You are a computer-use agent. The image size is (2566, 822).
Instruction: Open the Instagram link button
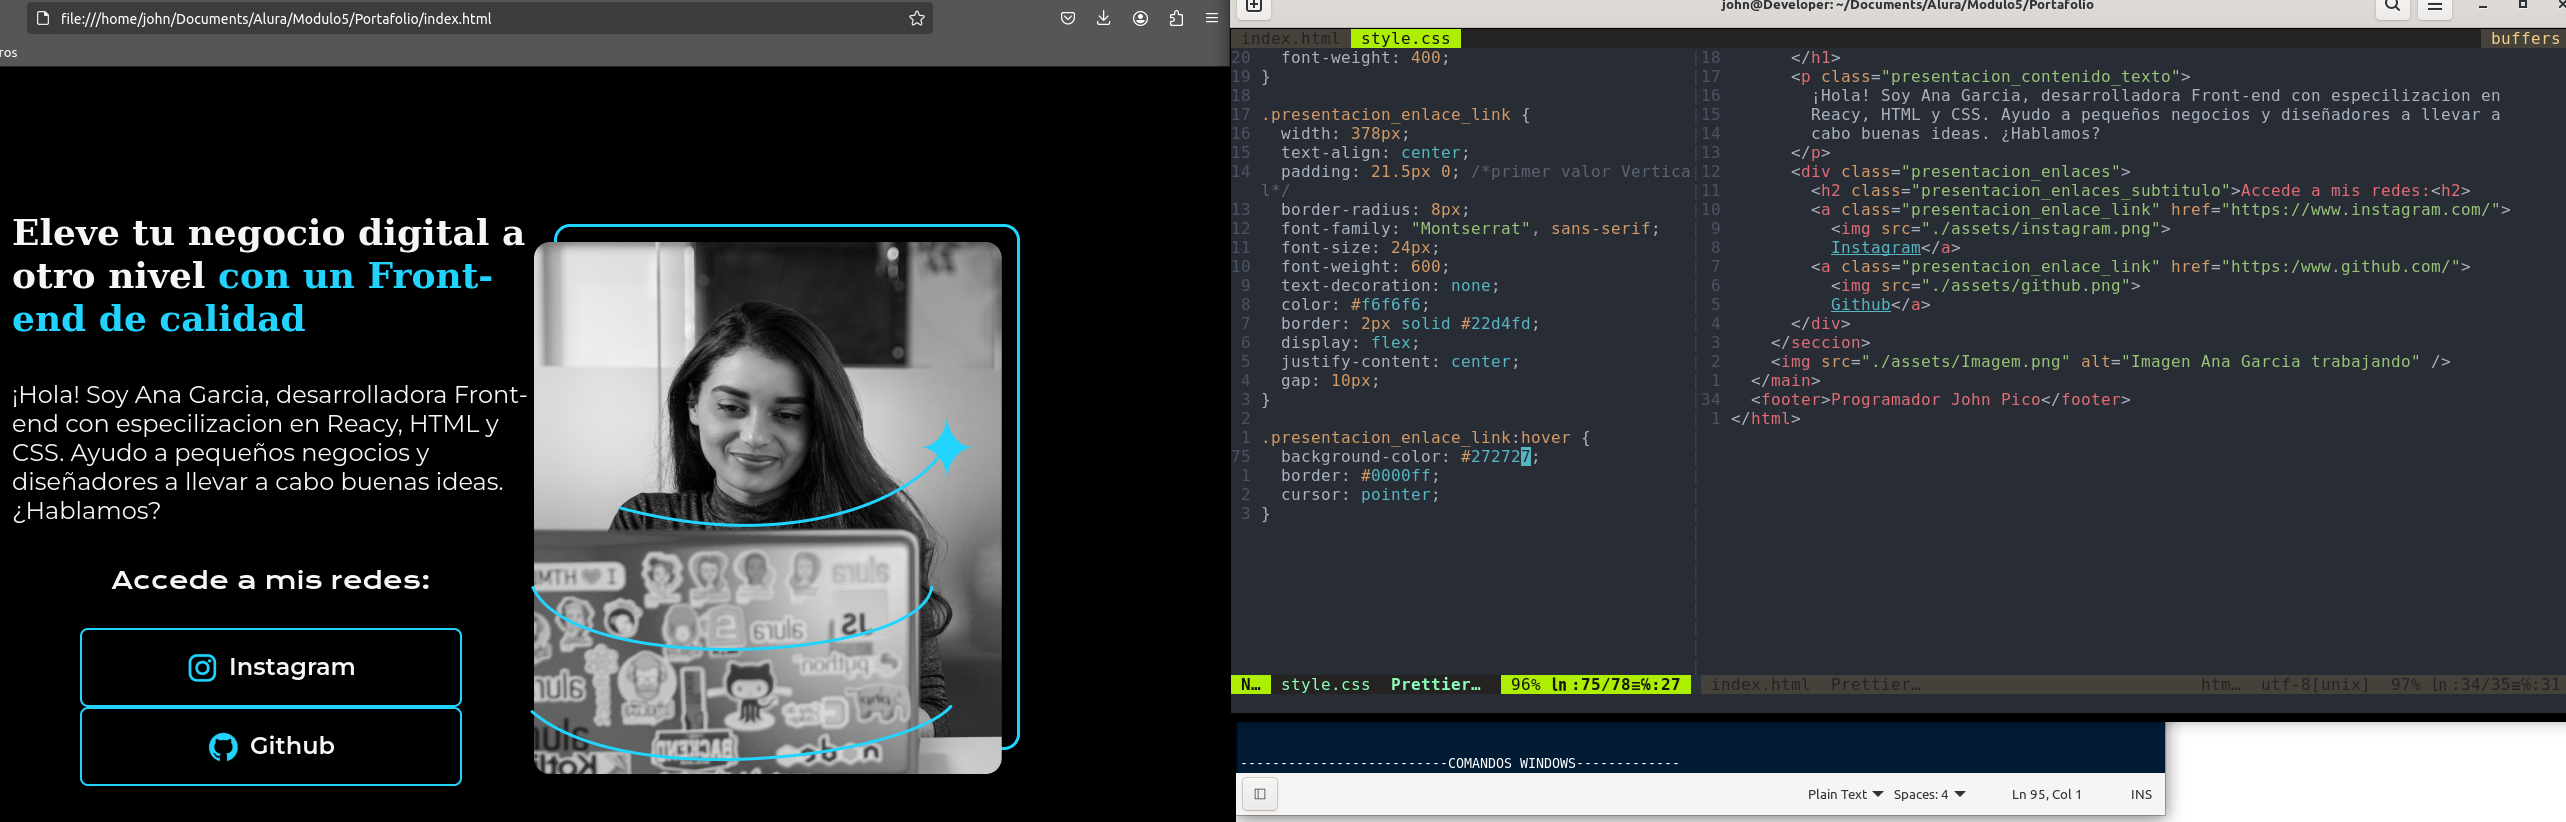click(271, 667)
